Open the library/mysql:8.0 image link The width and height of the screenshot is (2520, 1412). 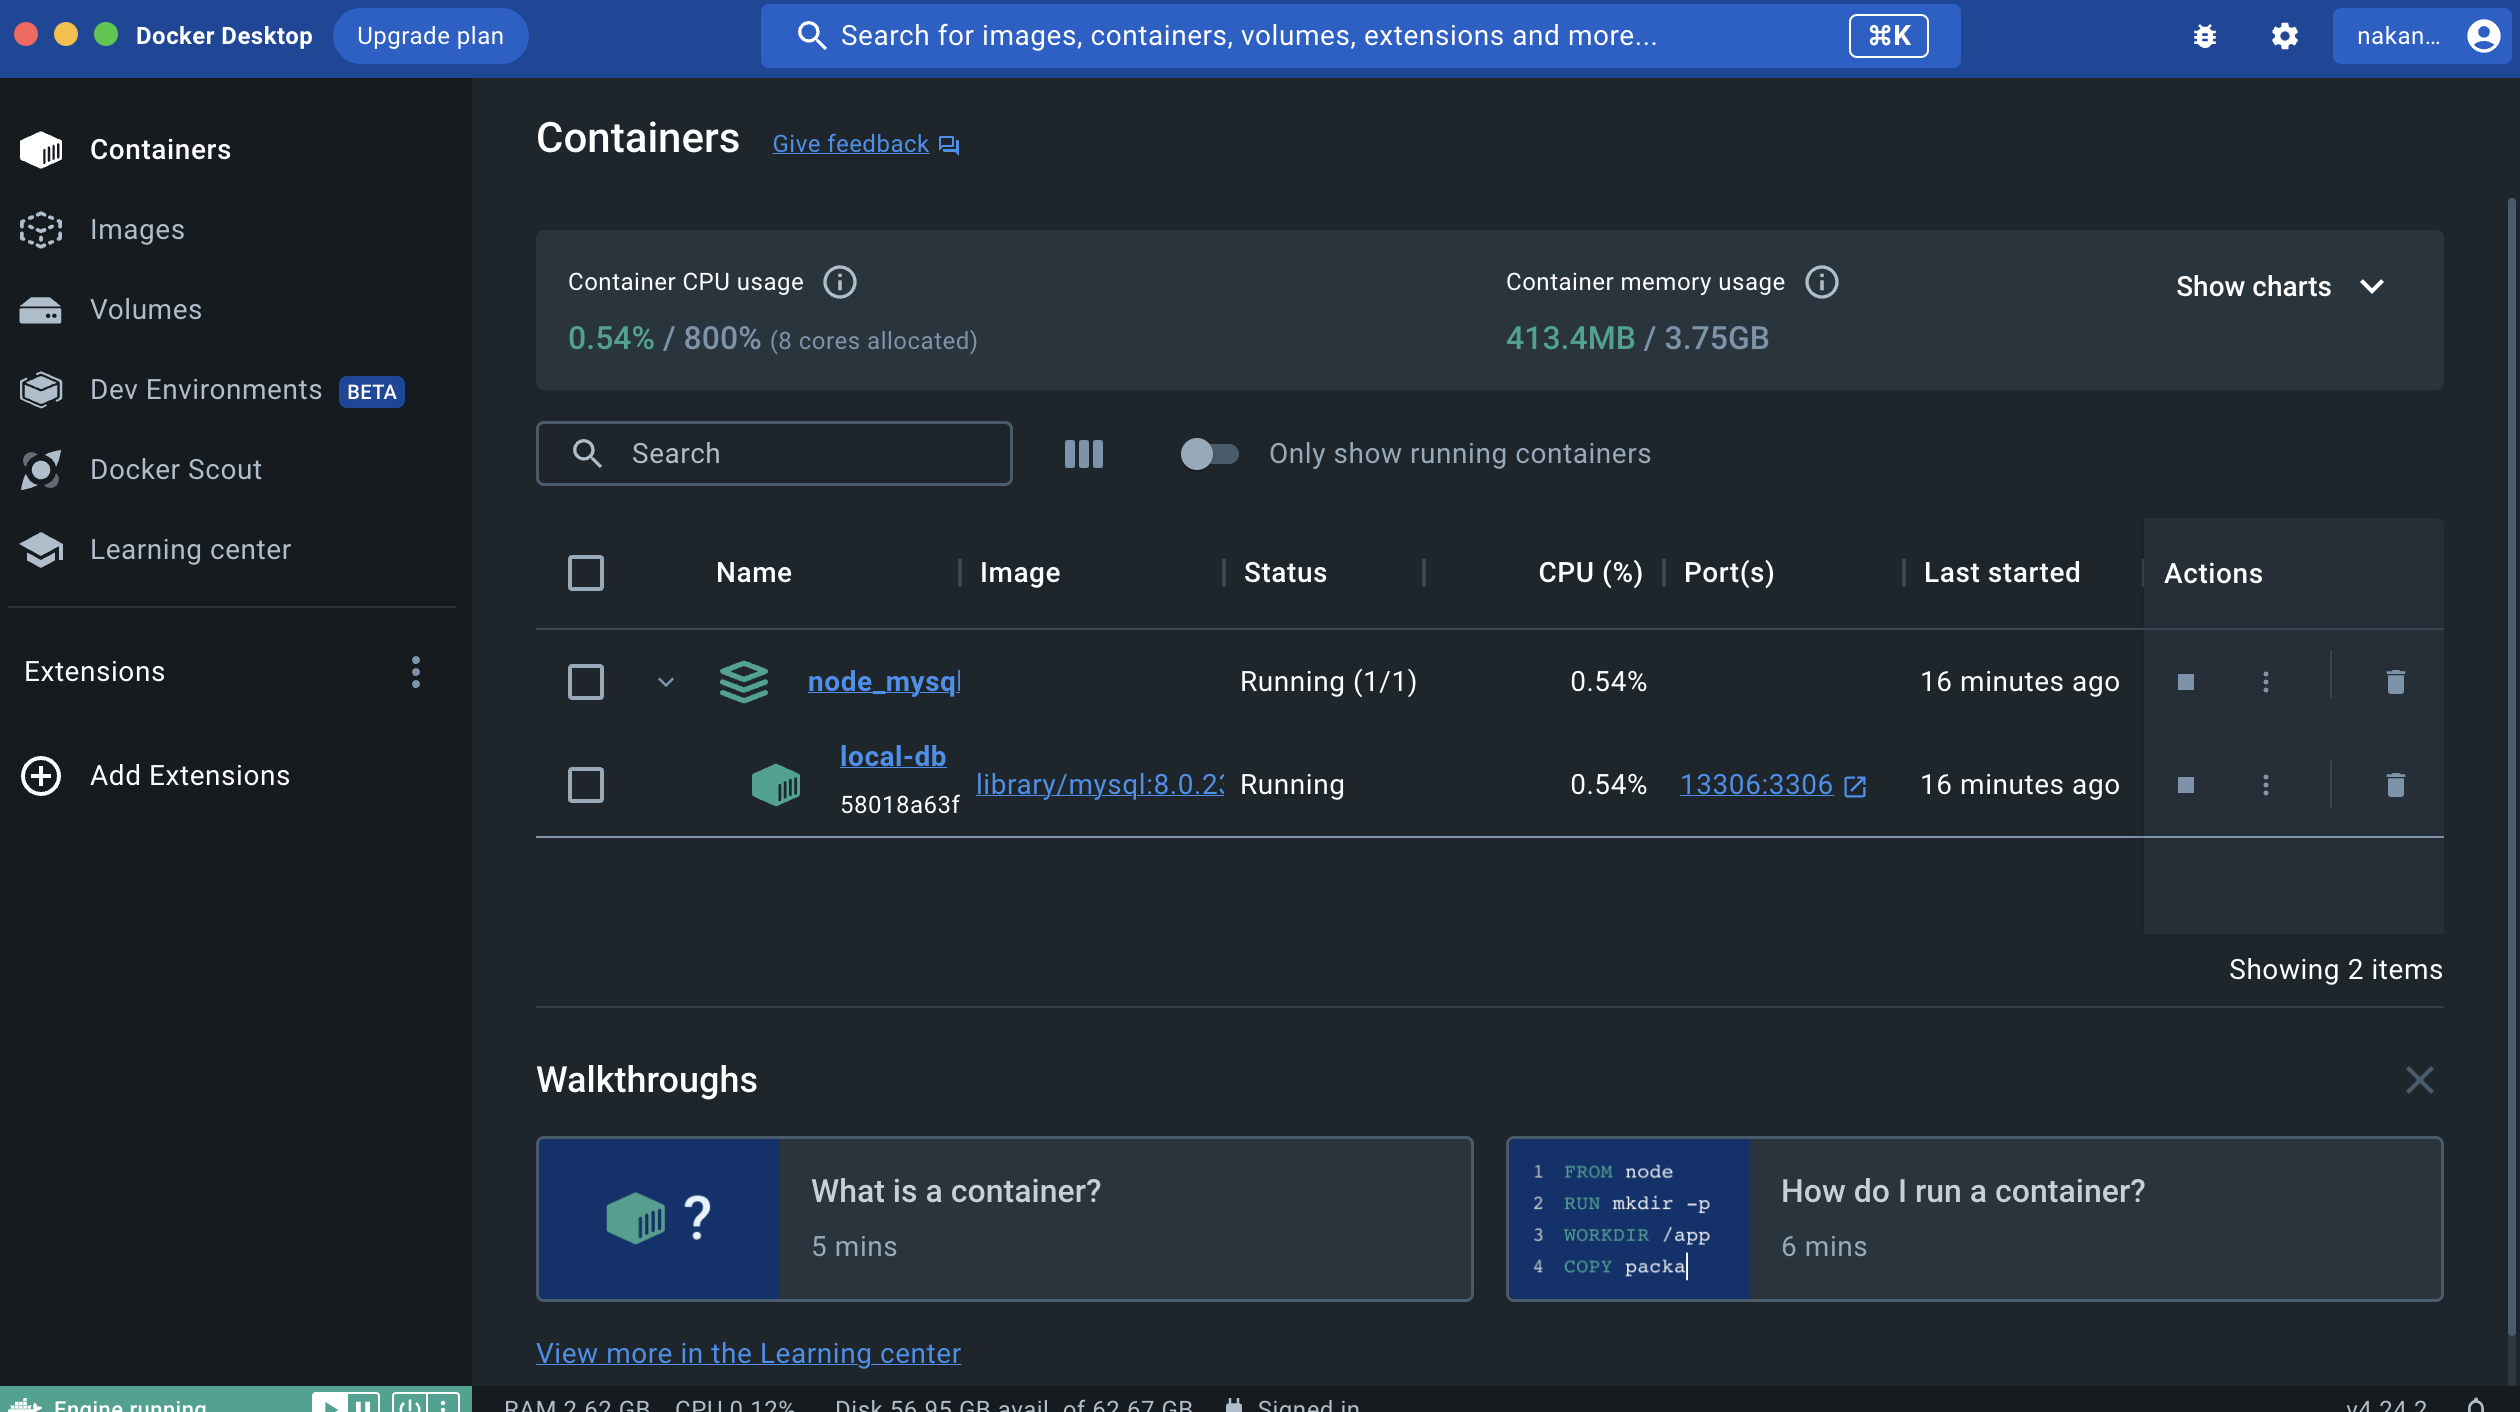(x=1100, y=785)
